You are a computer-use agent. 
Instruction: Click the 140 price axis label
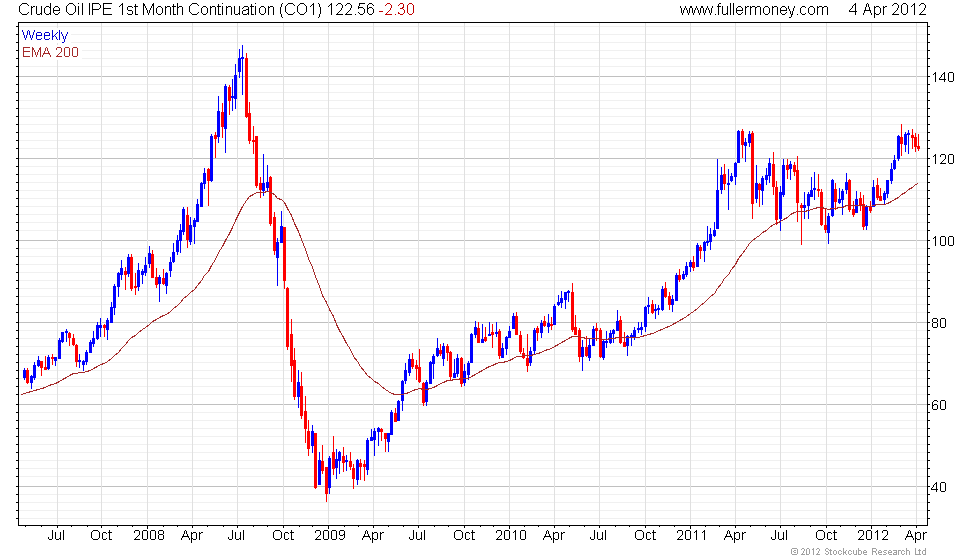943,78
